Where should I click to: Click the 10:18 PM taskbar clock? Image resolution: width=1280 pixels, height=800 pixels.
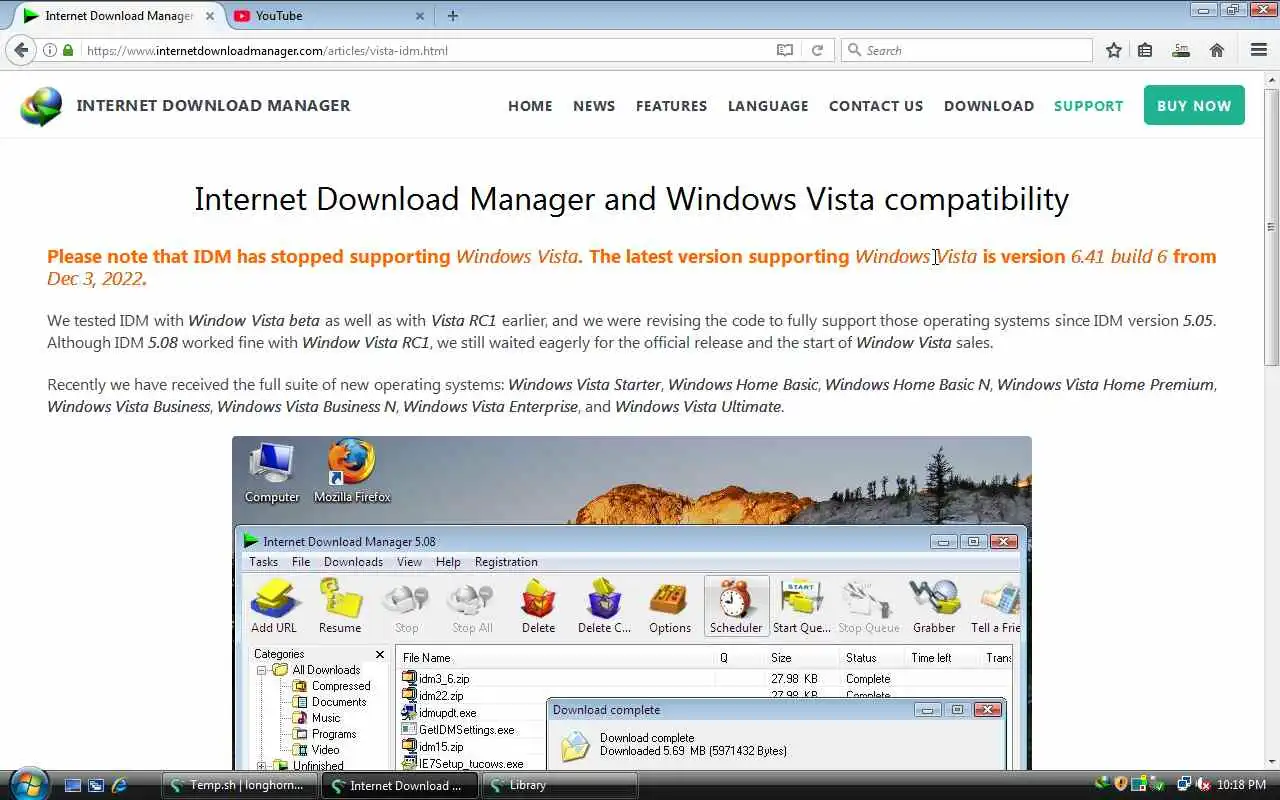point(1243,785)
